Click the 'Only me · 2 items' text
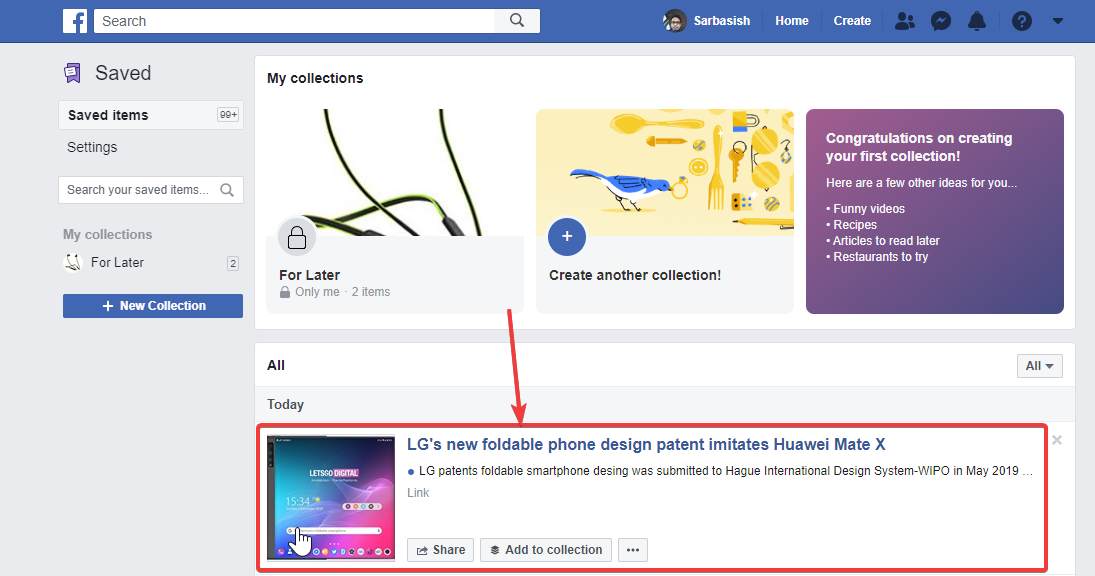This screenshot has width=1095, height=576. click(x=342, y=292)
